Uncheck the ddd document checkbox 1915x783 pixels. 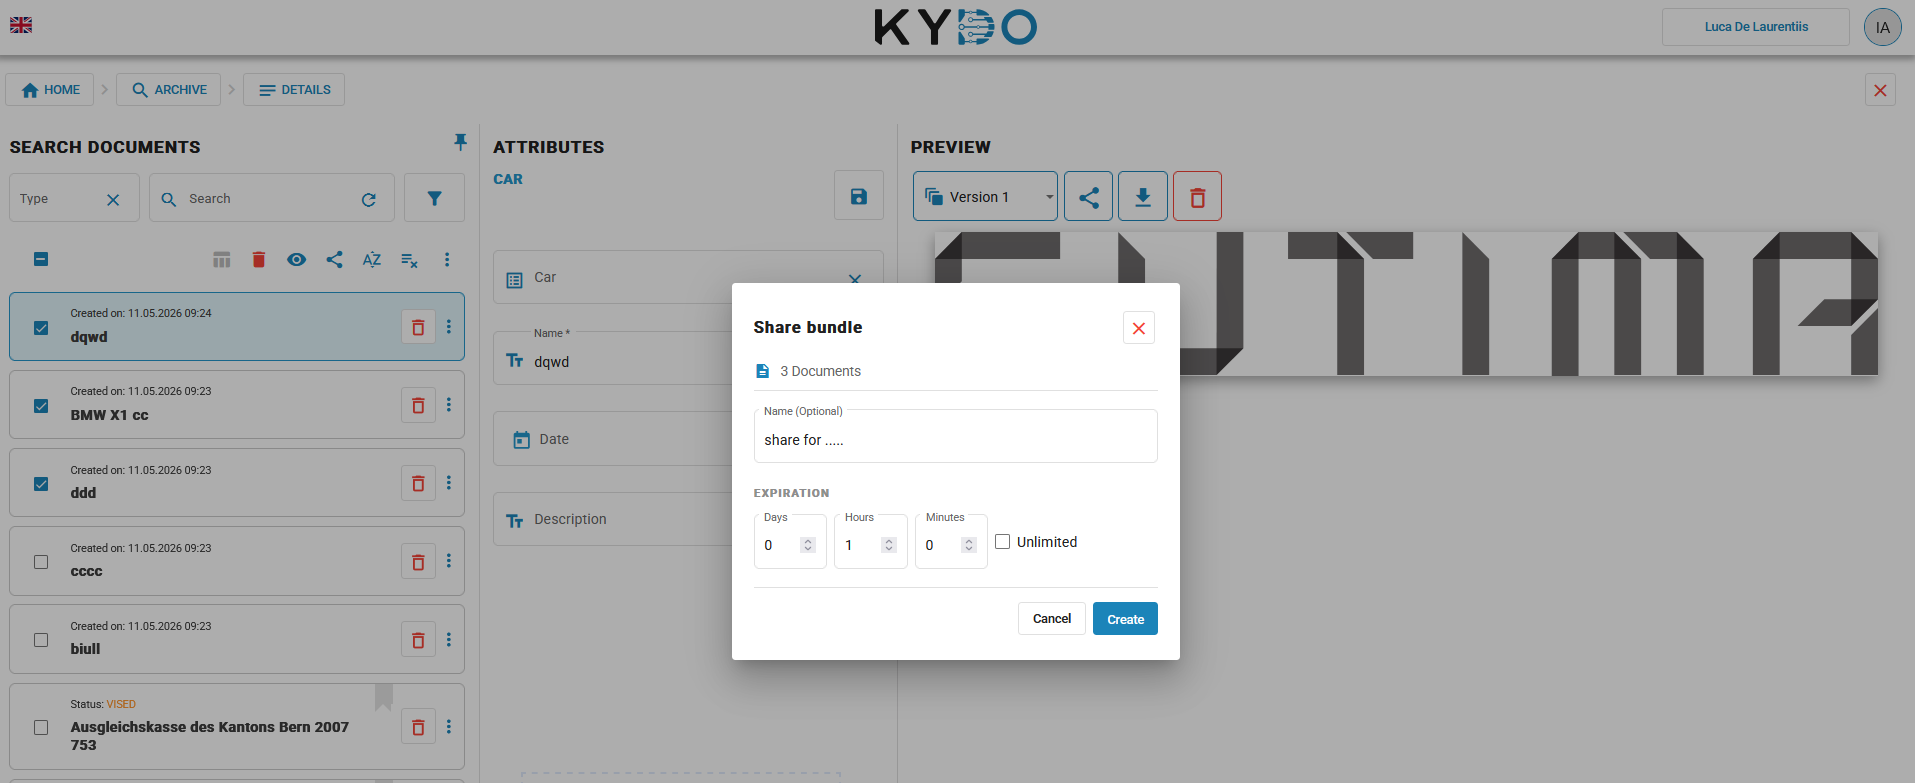coord(41,483)
